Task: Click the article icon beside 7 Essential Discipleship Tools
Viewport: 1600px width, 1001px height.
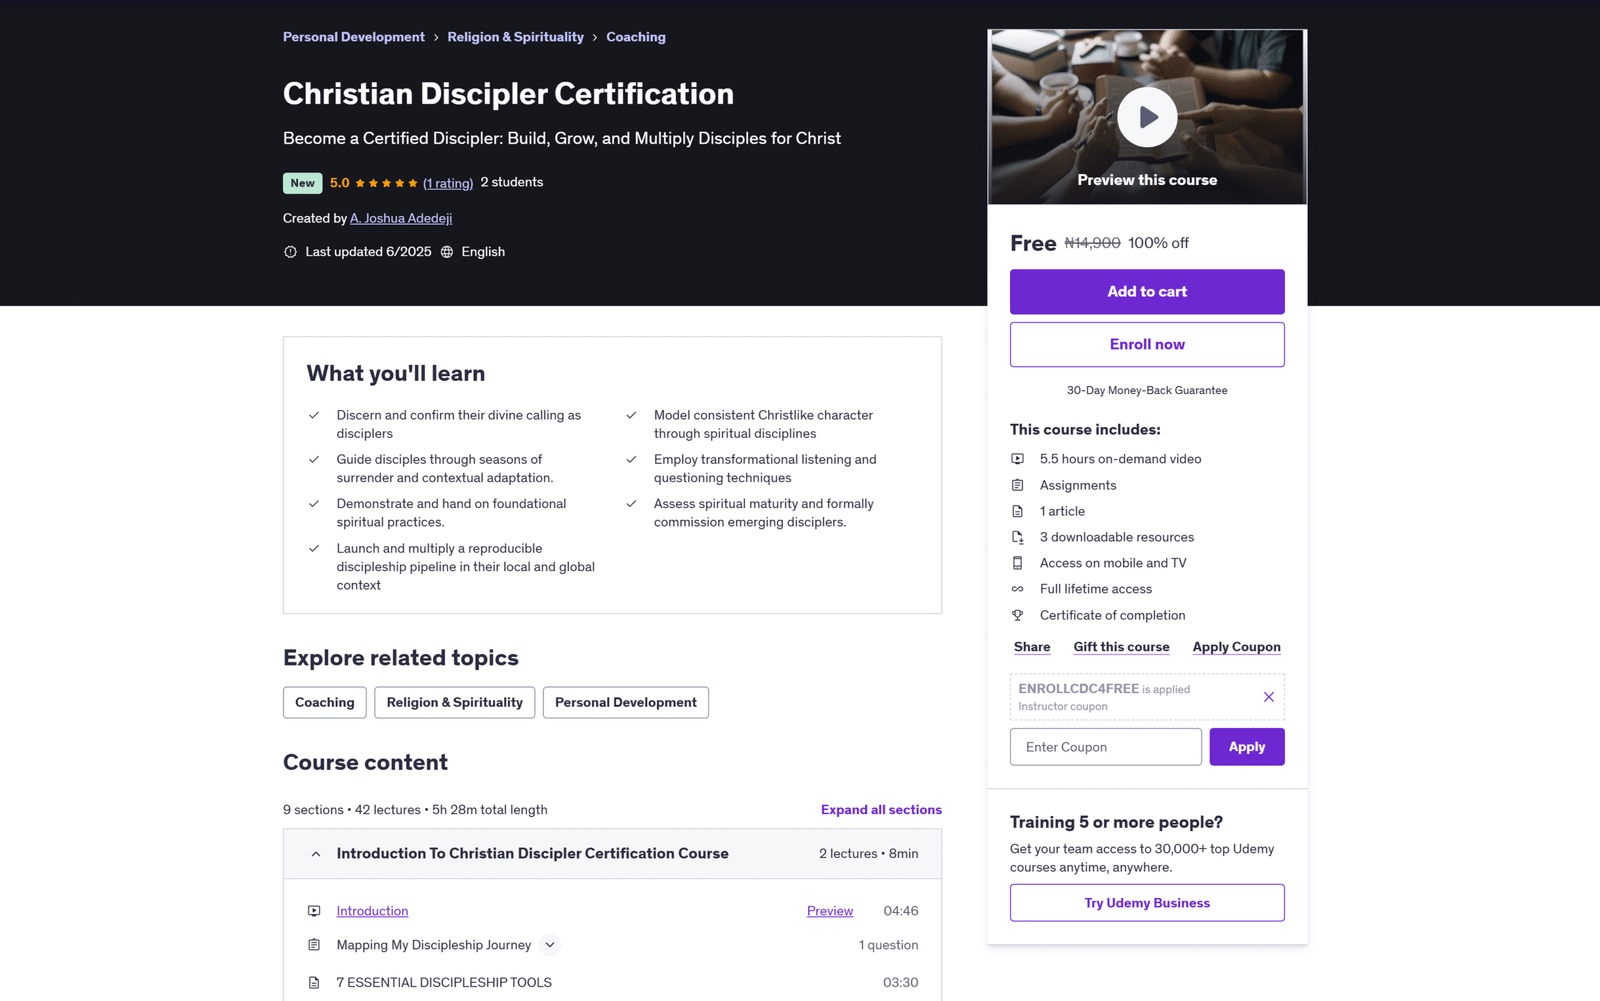Action: pos(314,983)
